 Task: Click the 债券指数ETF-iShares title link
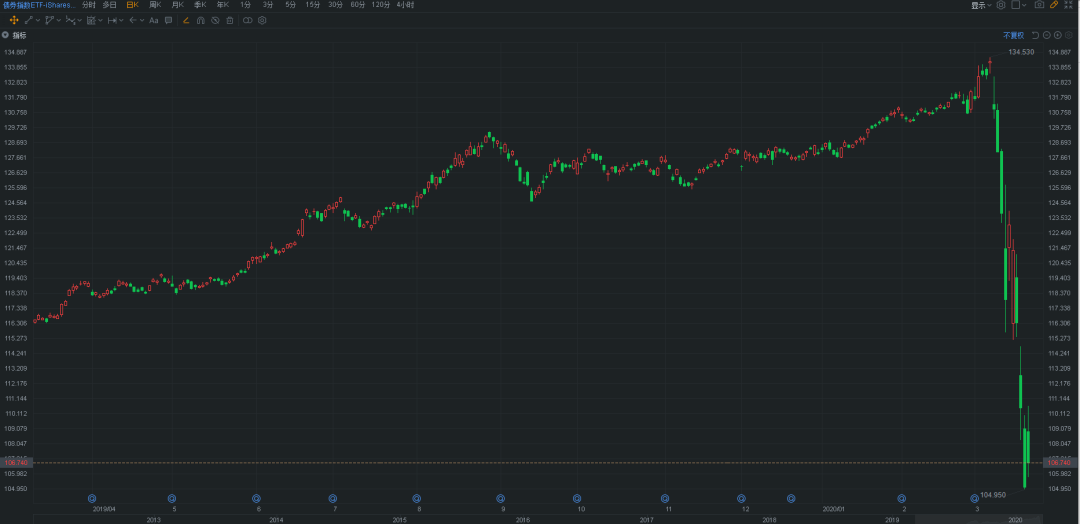(x=39, y=5)
